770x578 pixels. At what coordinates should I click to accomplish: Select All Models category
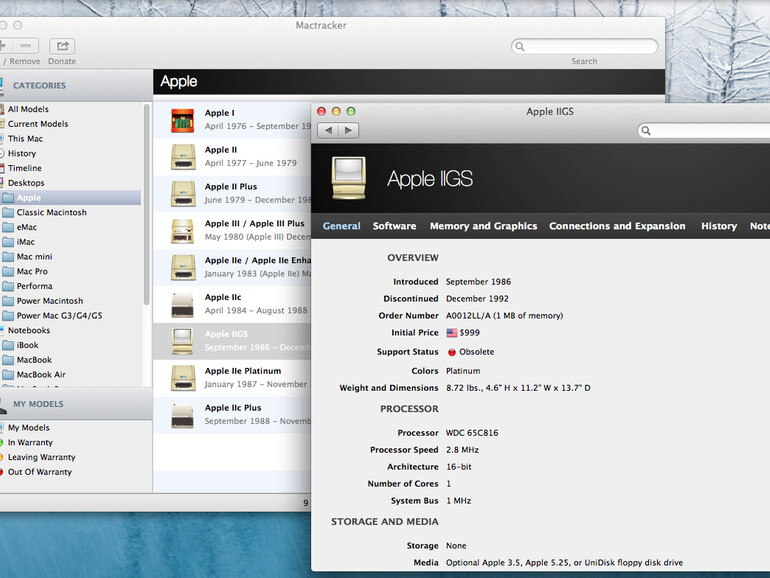(28, 109)
